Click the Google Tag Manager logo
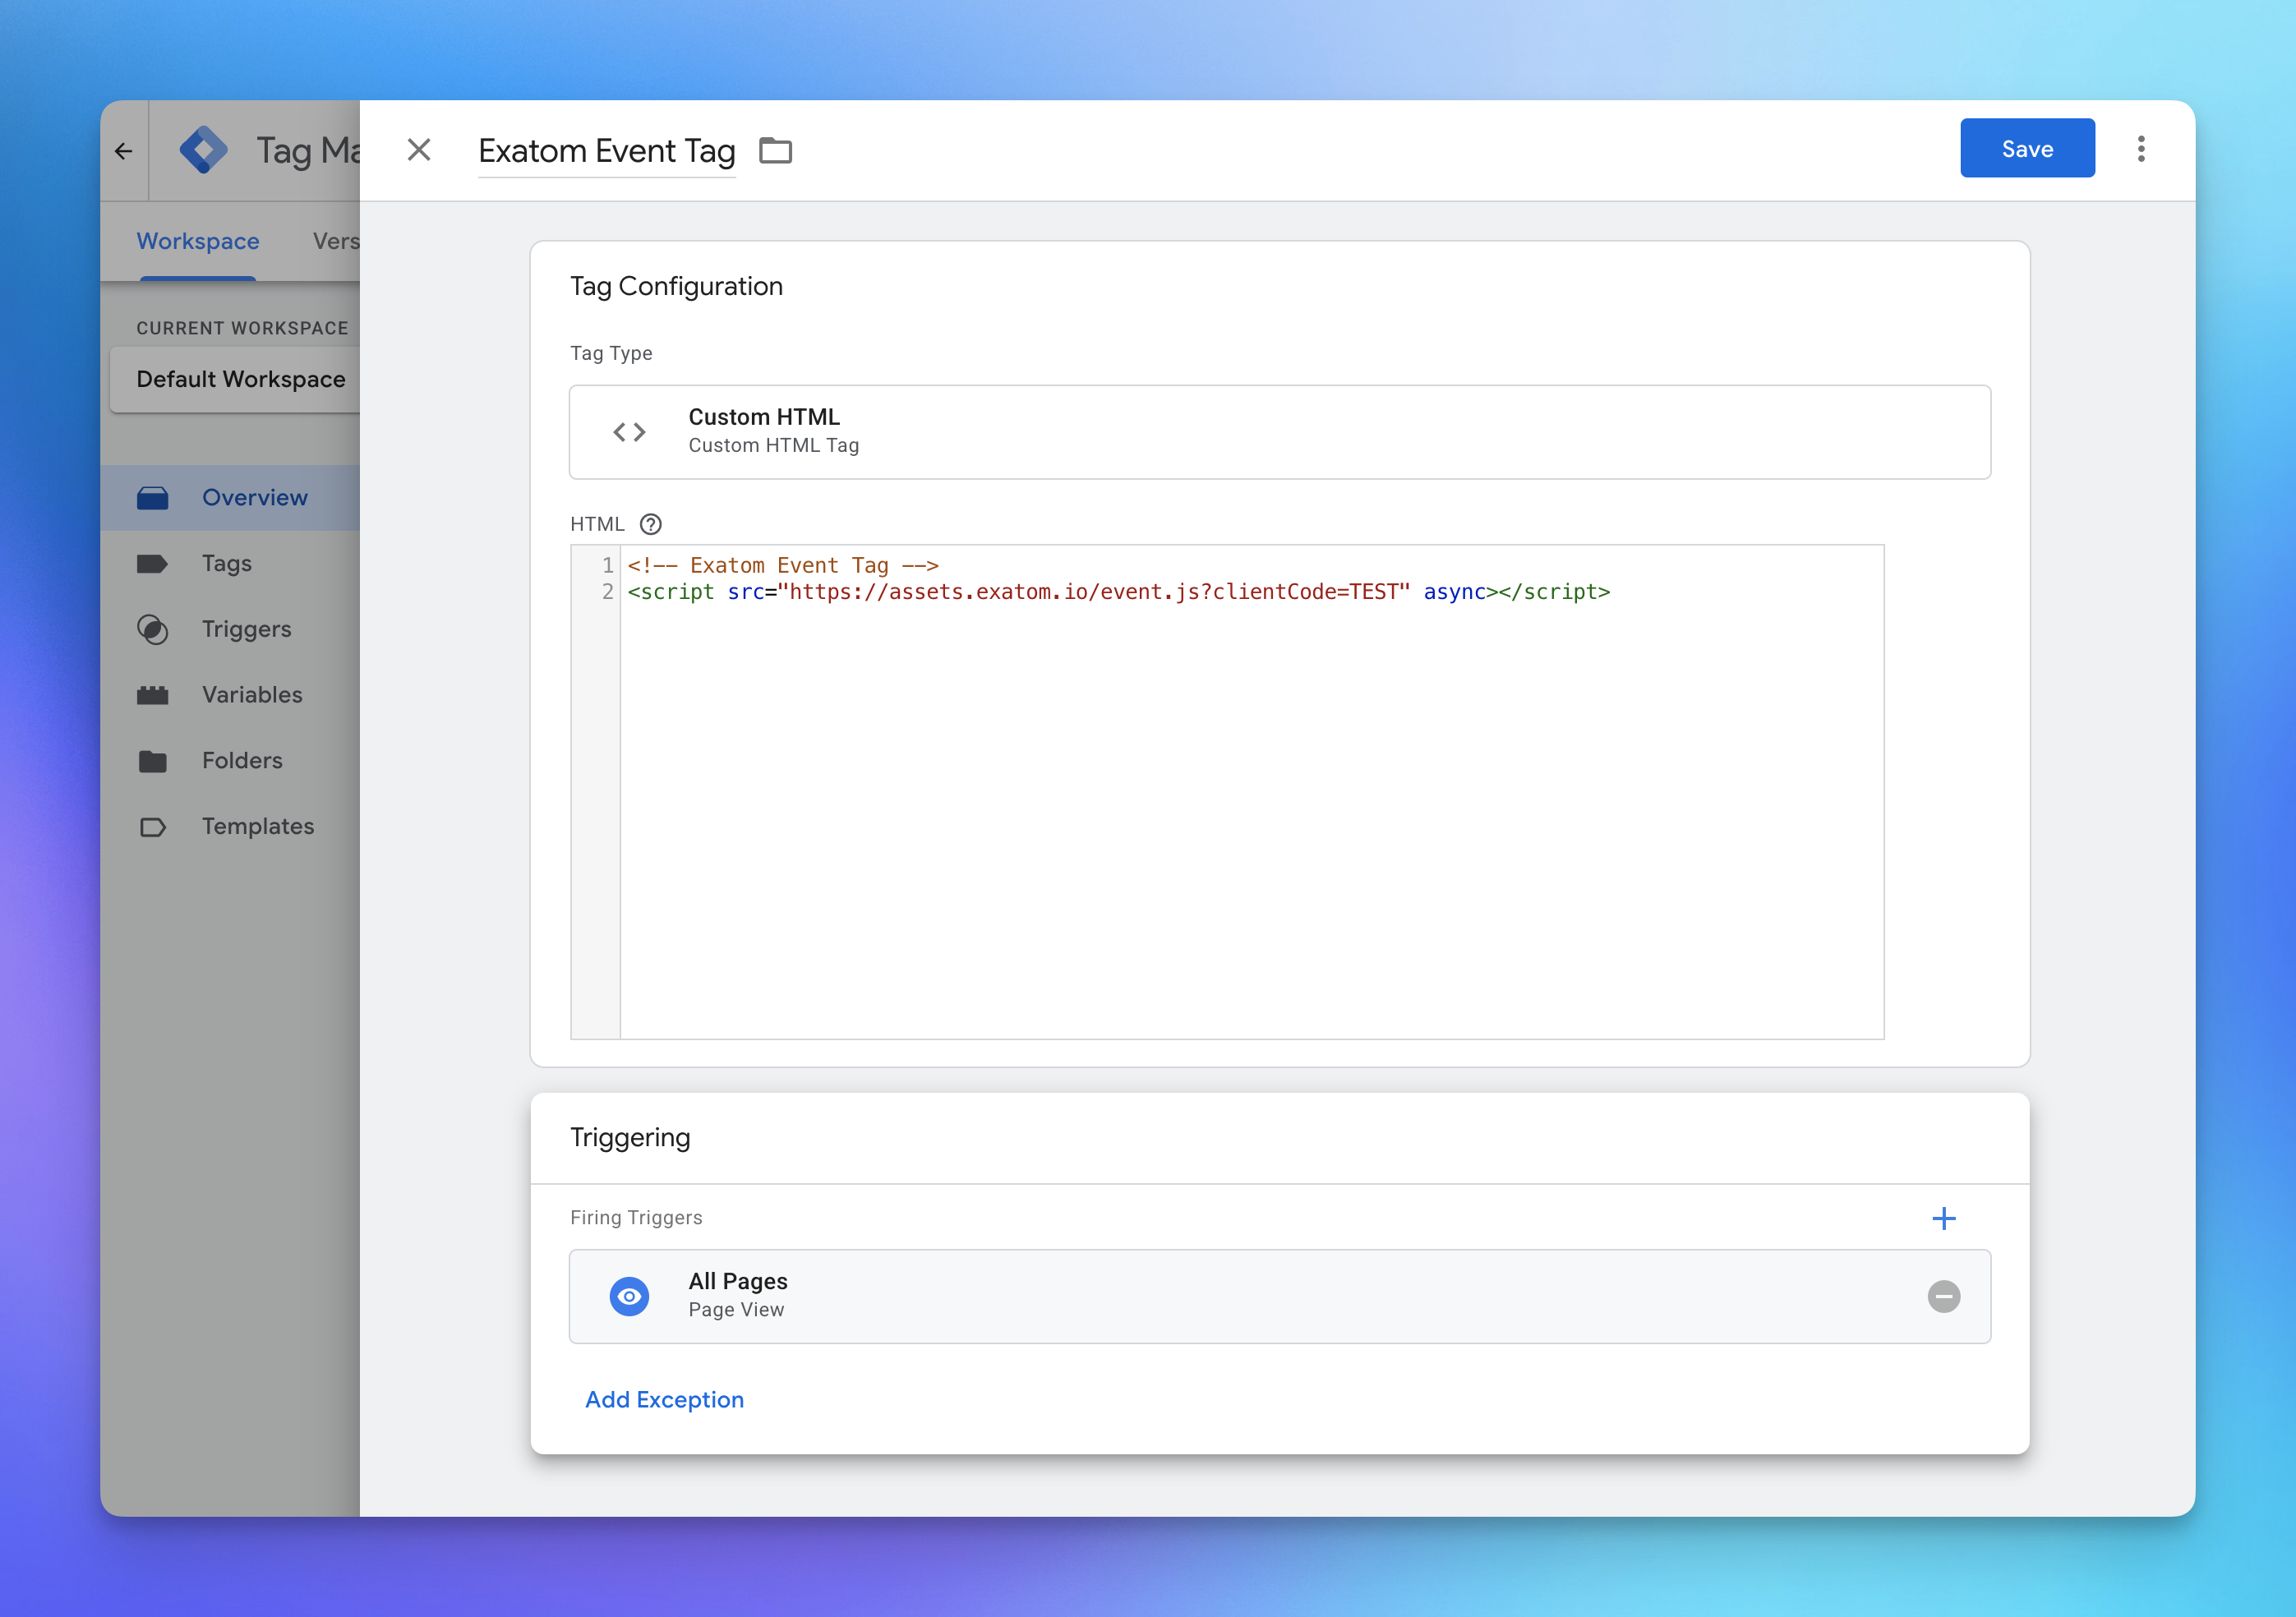Image resolution: width=2296 pixels, height=1617 pixels. [x=203, y=150]
